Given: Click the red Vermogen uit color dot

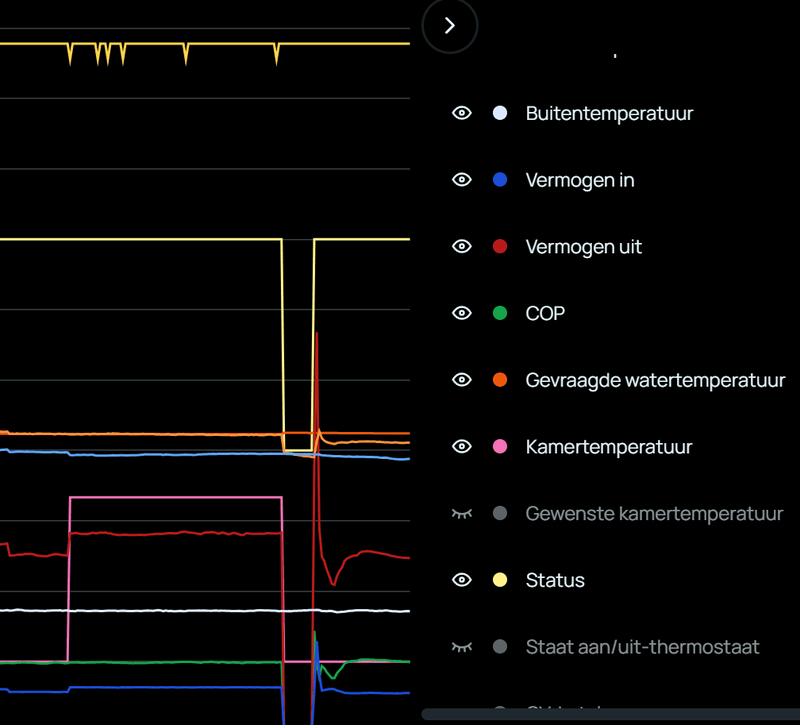Looking at the screenshot, I should point(500,247).
